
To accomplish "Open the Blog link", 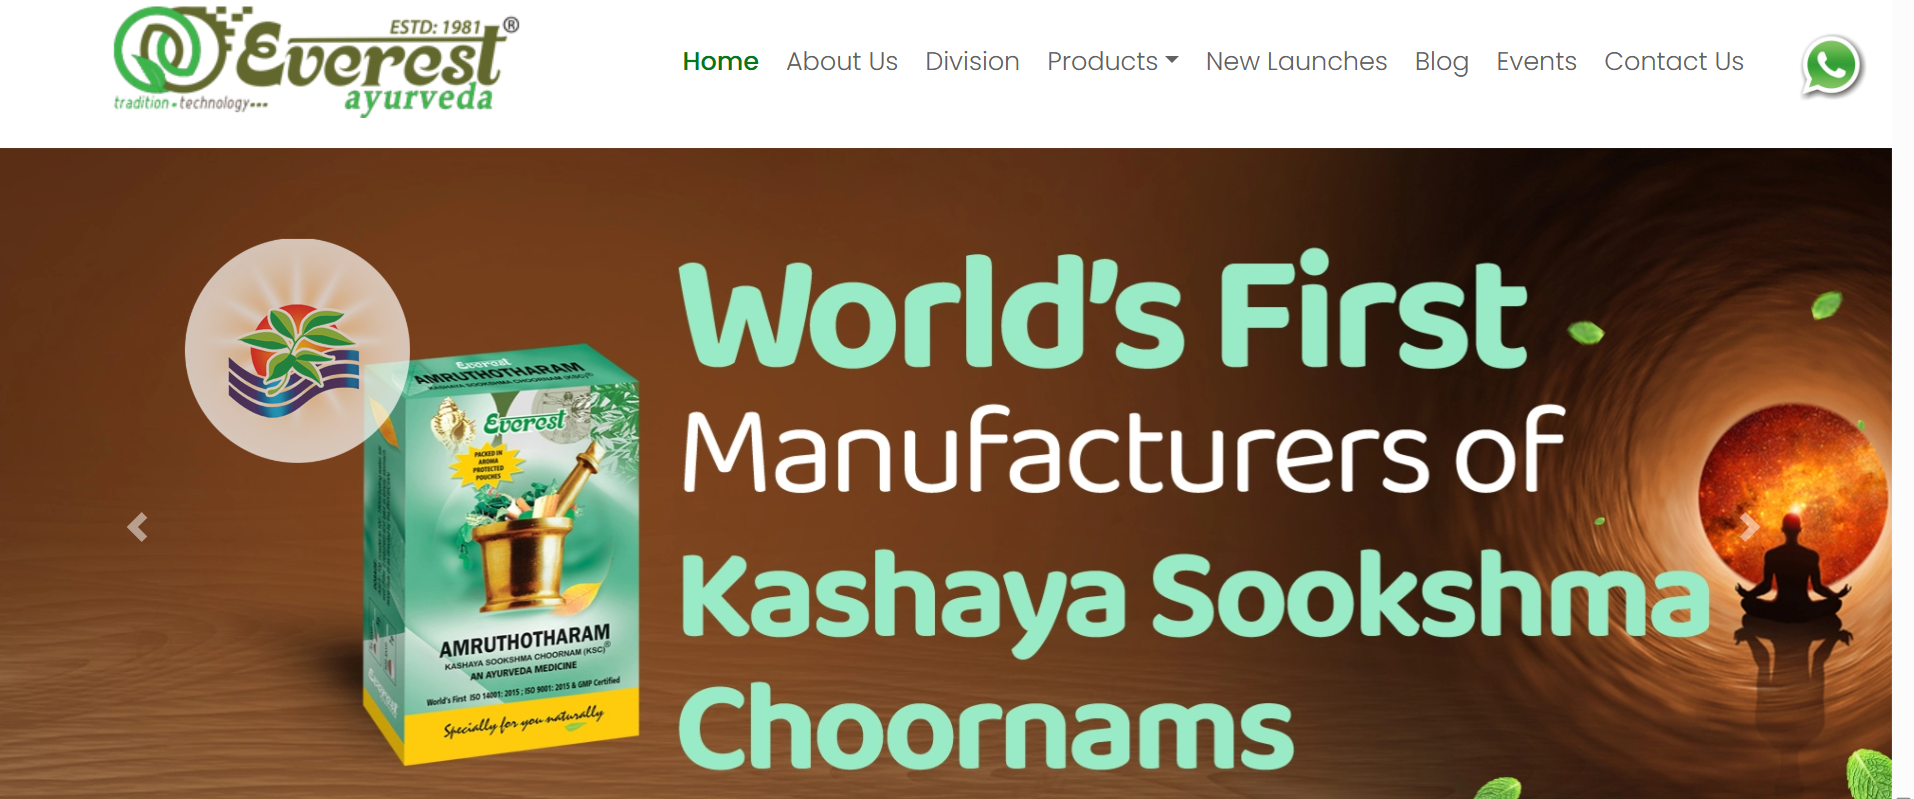I will 1441,62.
